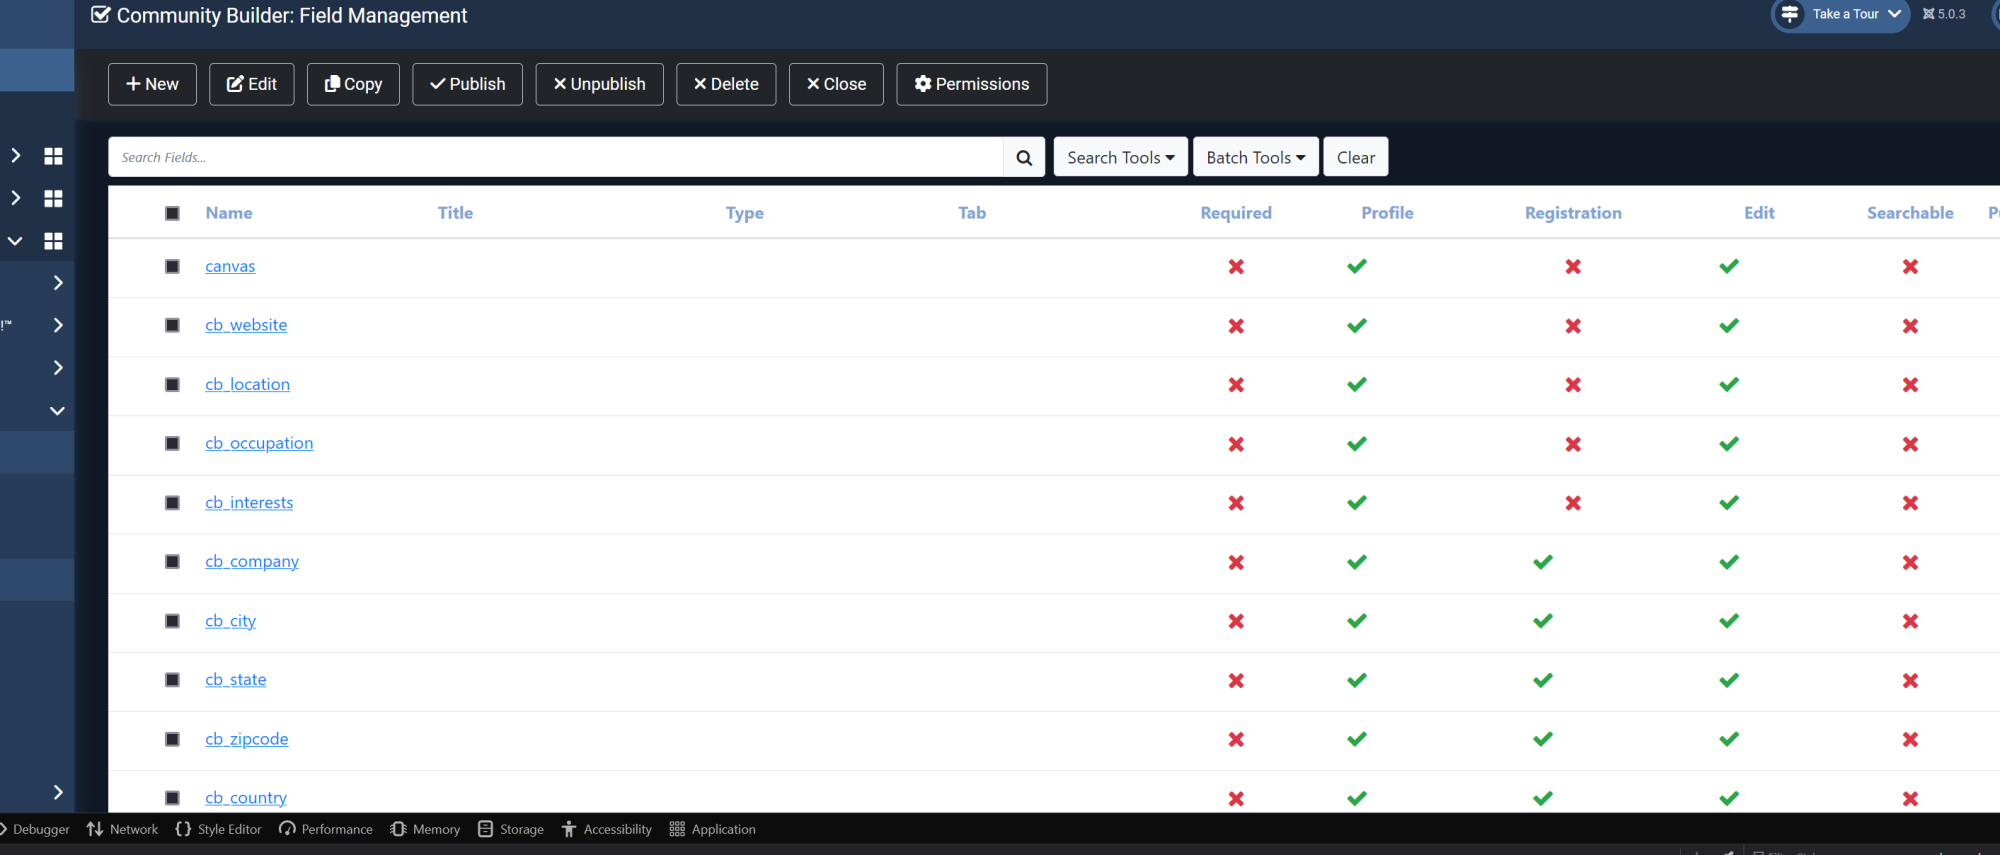Toggle Required status for canvas field
The width and height of the screenshot is (2000, 855).
pos(1236,267)
